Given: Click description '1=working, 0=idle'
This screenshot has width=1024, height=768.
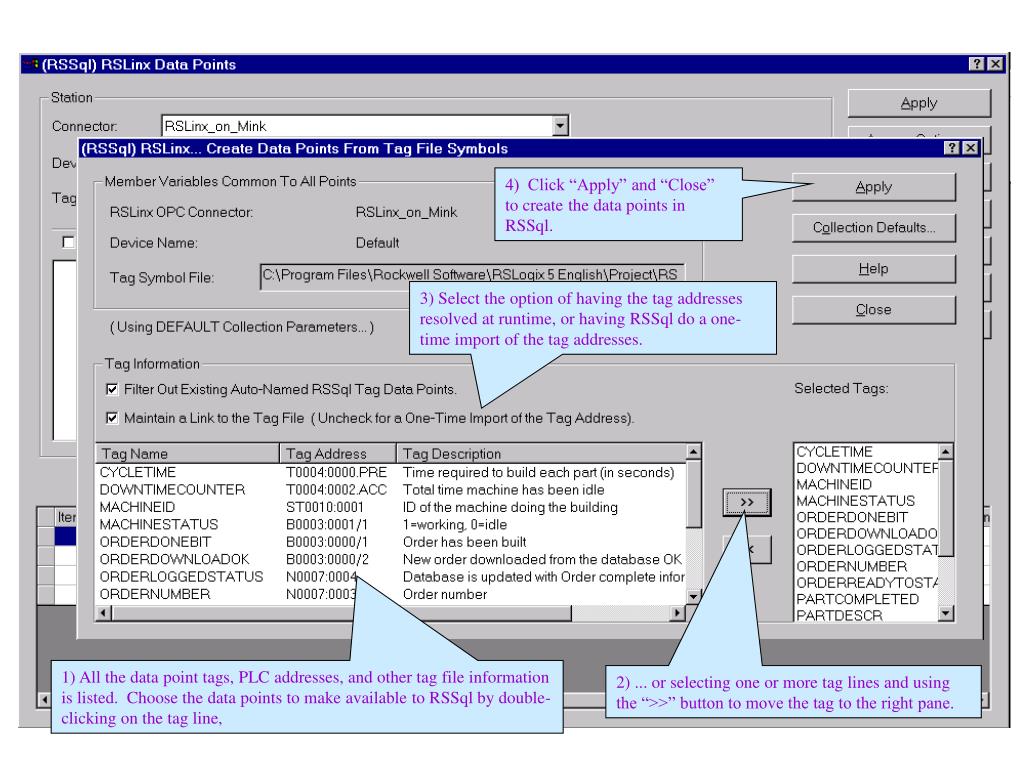Looking at the screenshot, I should [x=455, y=524].
